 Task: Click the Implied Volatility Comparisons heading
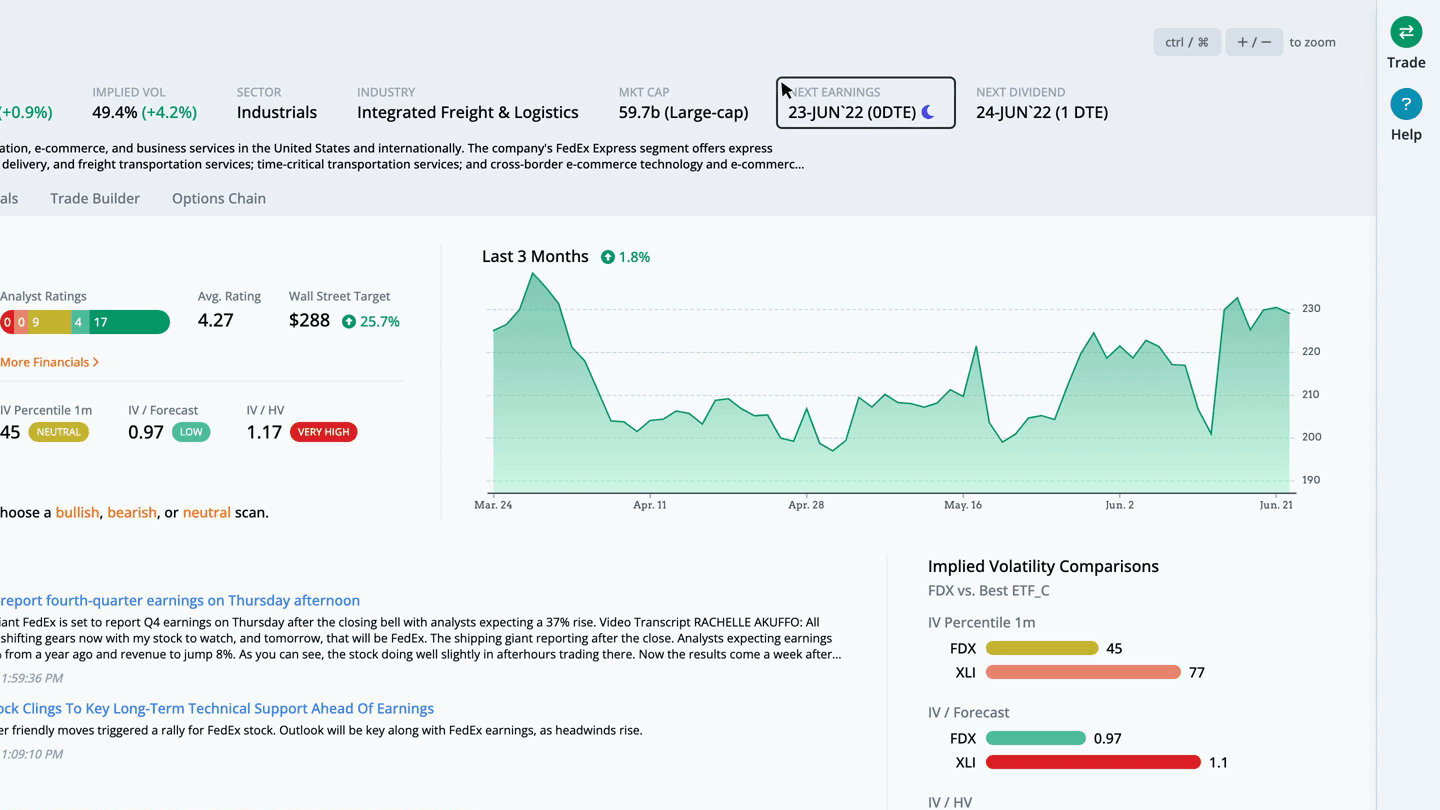coord(1043,566)
